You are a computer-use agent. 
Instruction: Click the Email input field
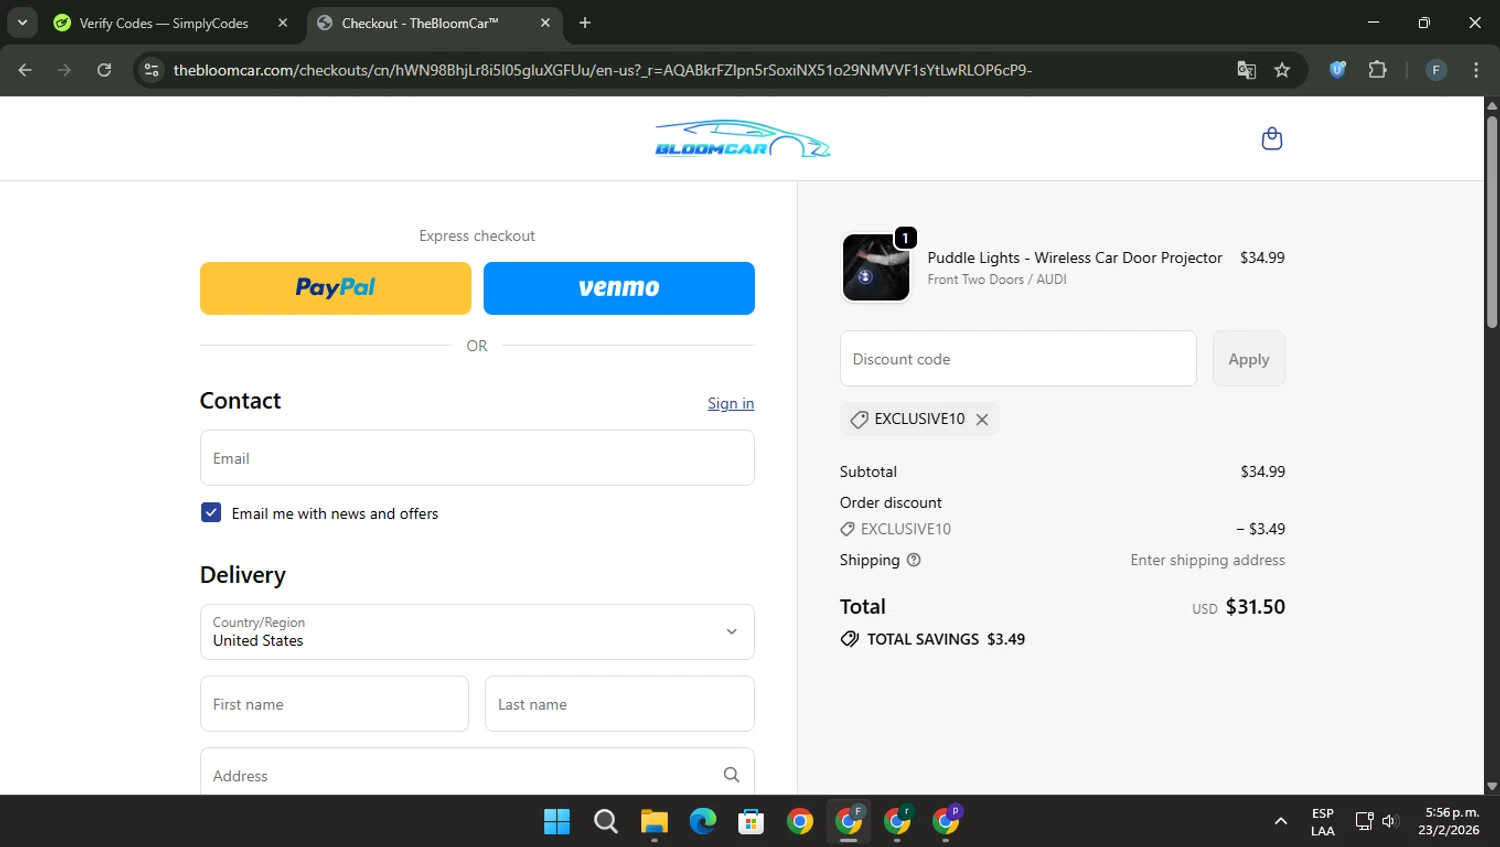pos(477,458)
